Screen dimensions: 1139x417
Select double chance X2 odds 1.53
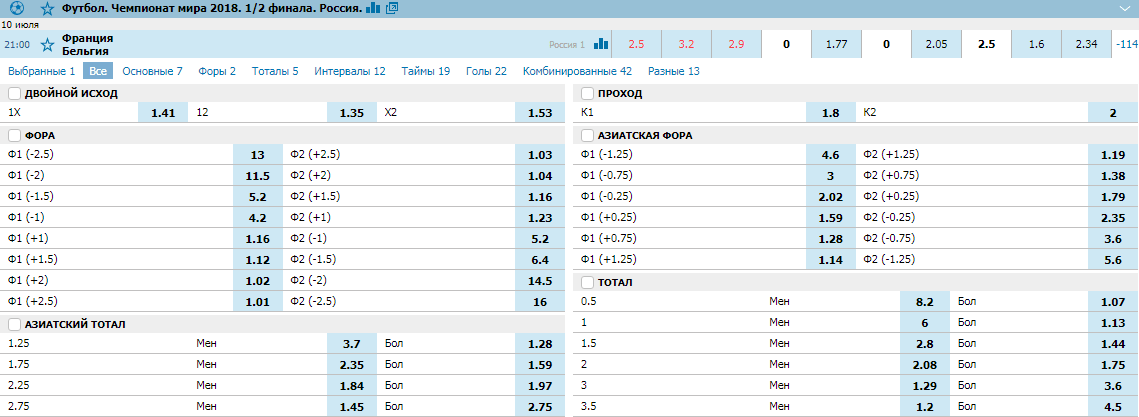[540, 113]
